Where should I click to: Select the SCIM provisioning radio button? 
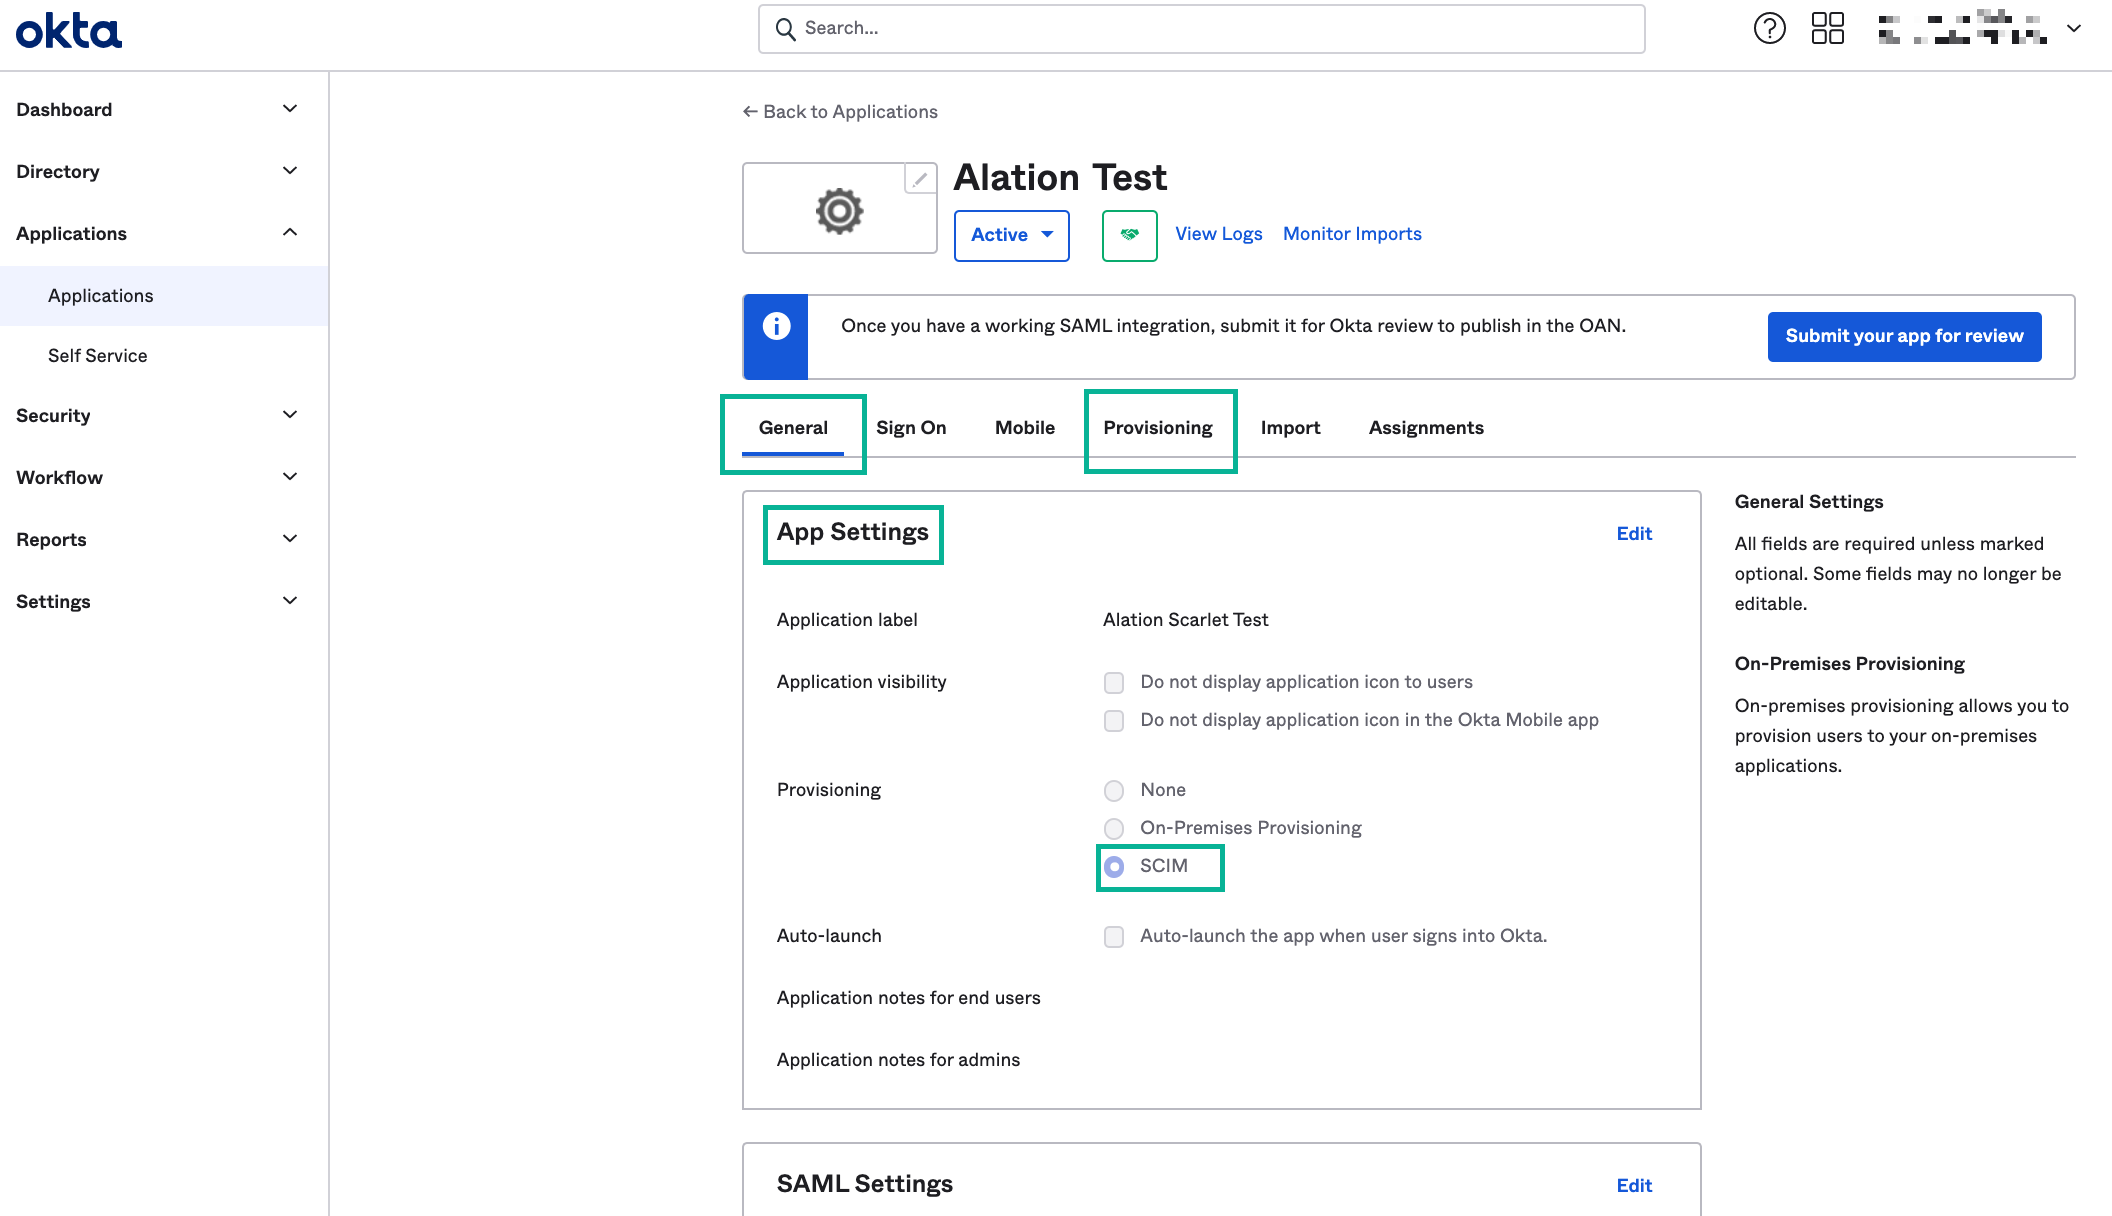tap(1113, 867)
